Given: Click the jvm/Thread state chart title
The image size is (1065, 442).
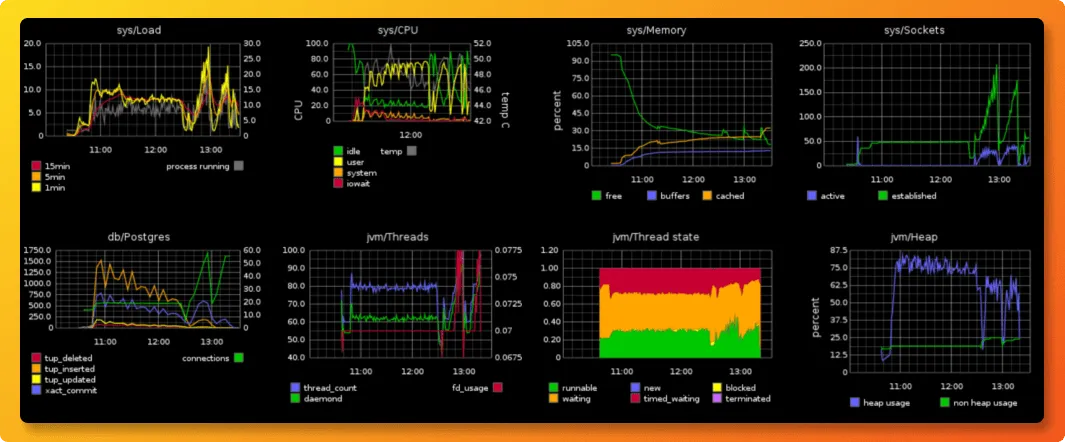Looking at the screenshot, I should point(656,237).
